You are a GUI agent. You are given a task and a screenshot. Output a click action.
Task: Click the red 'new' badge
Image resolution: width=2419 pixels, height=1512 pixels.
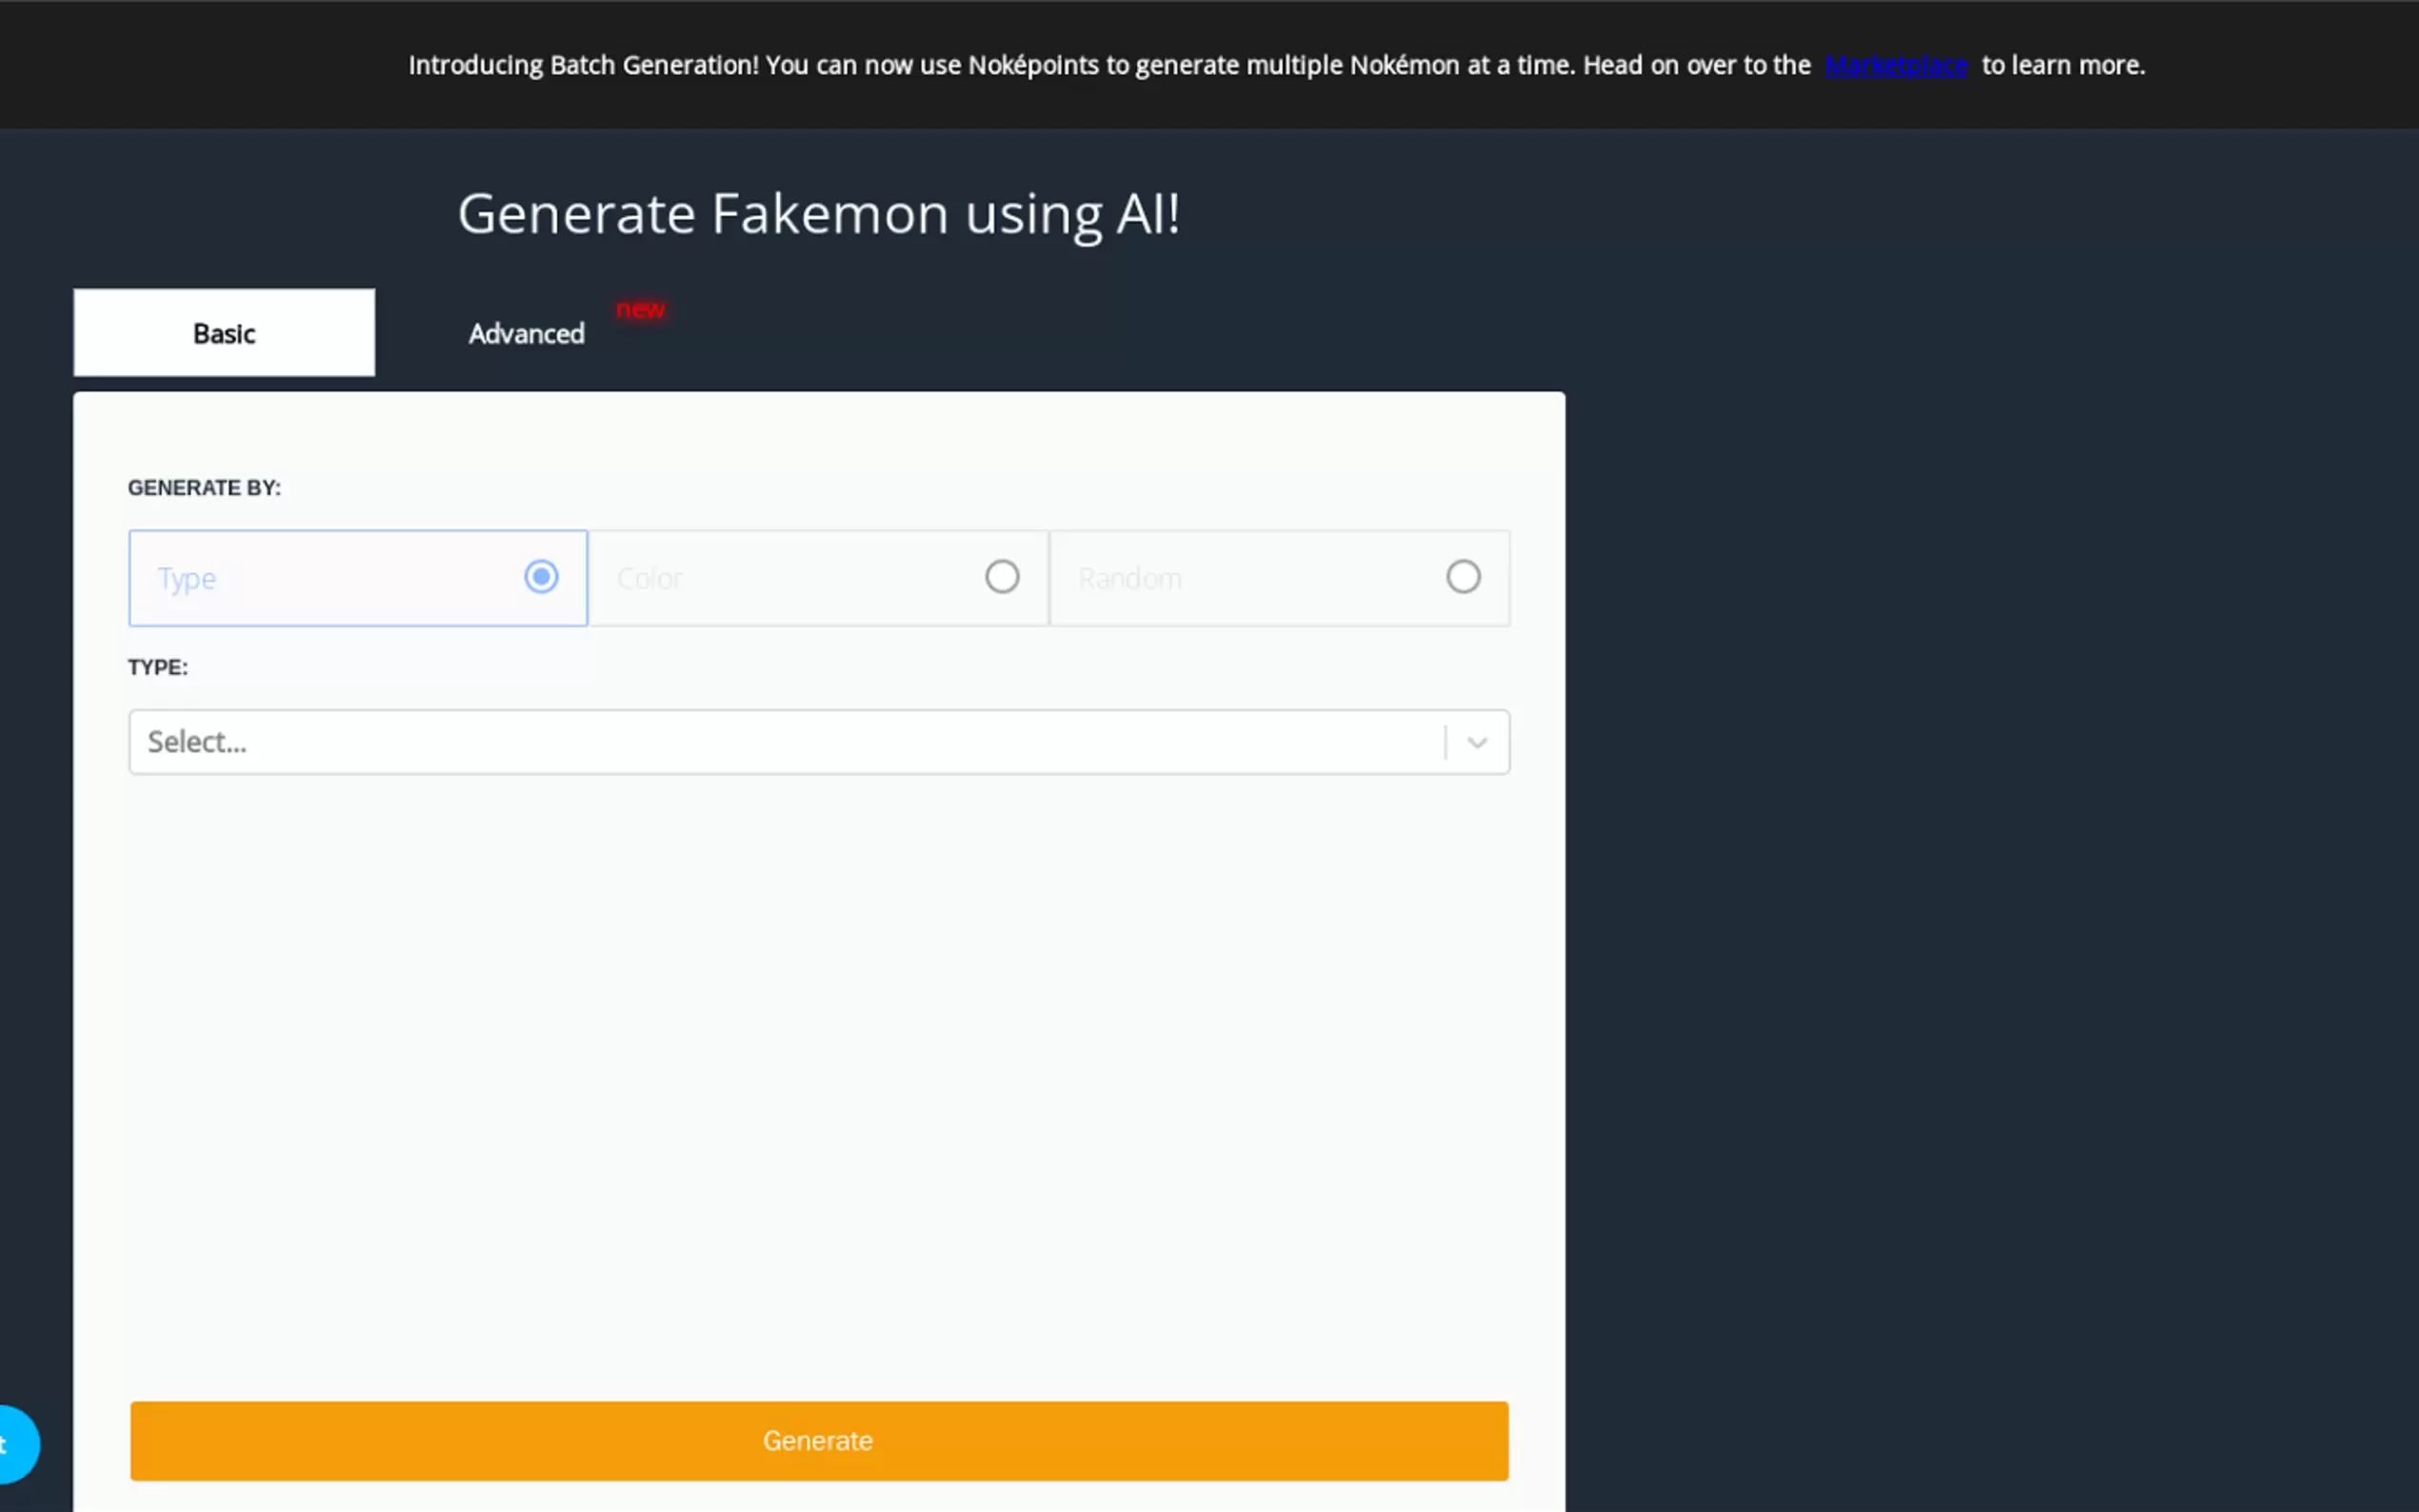(640, 309)
